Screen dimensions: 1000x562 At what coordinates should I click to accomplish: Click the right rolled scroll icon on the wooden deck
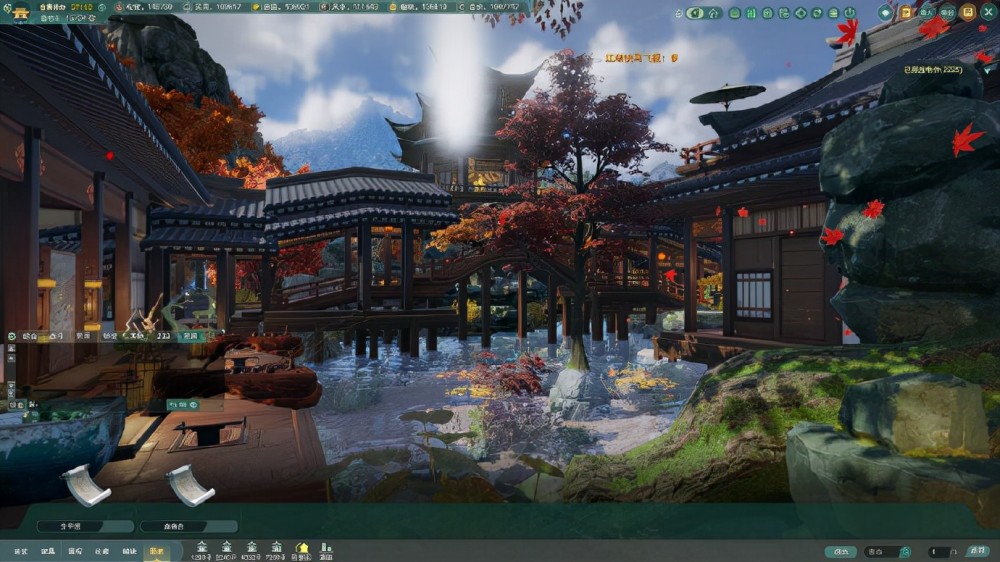[190, 485]
